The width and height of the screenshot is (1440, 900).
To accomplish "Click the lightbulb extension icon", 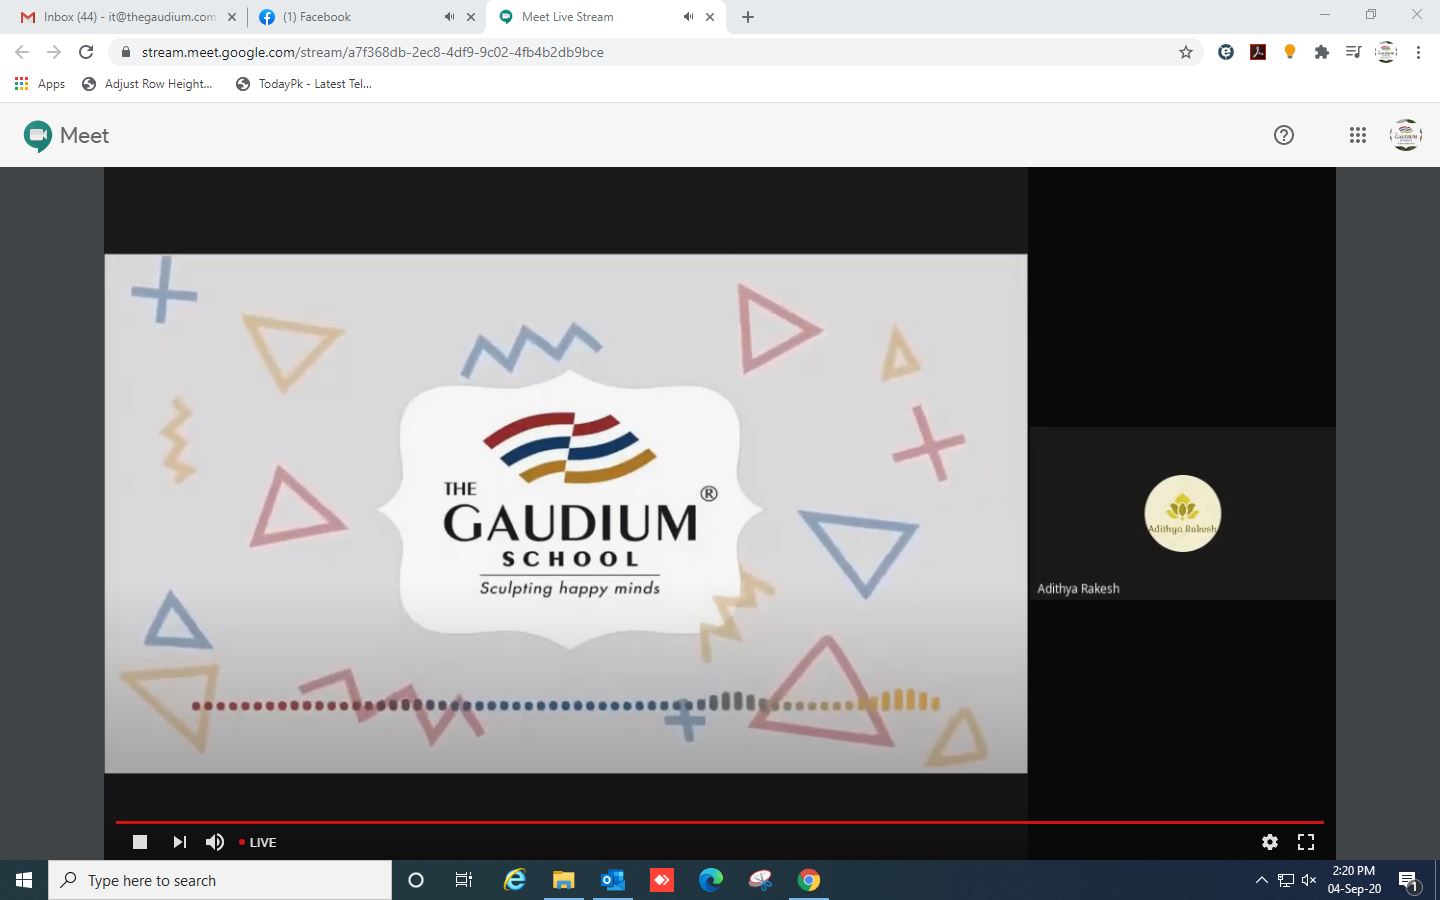I will [x=1290, y=52].
